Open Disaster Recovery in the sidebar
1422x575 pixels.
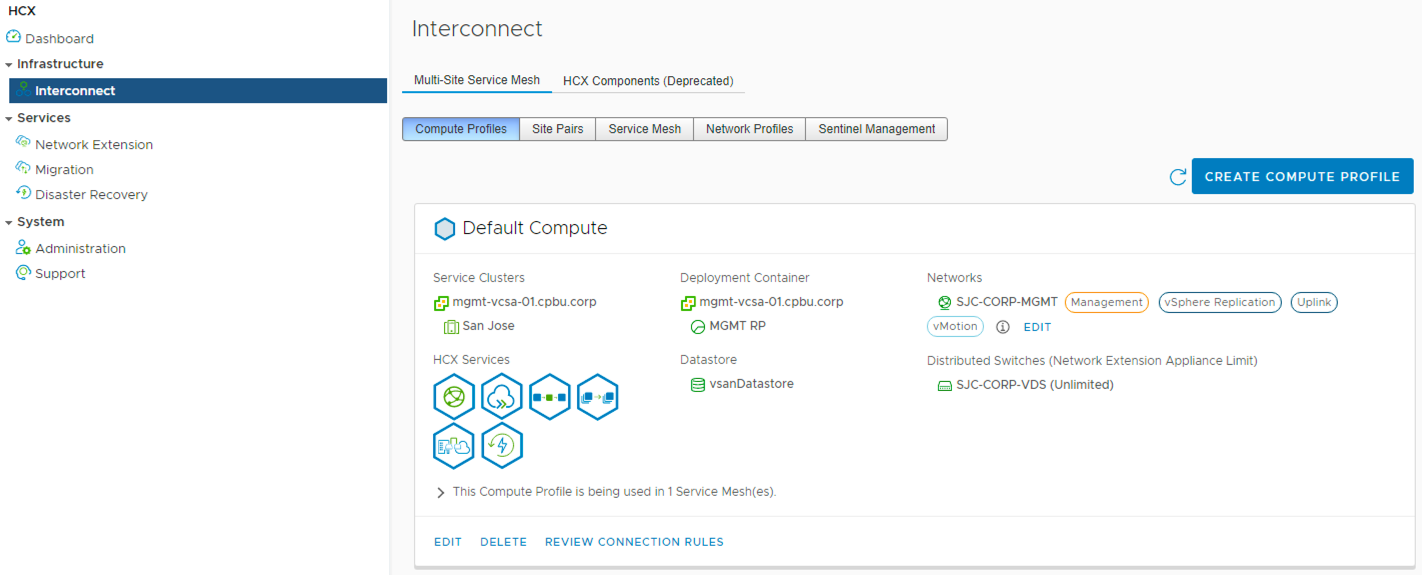point(91,194)
